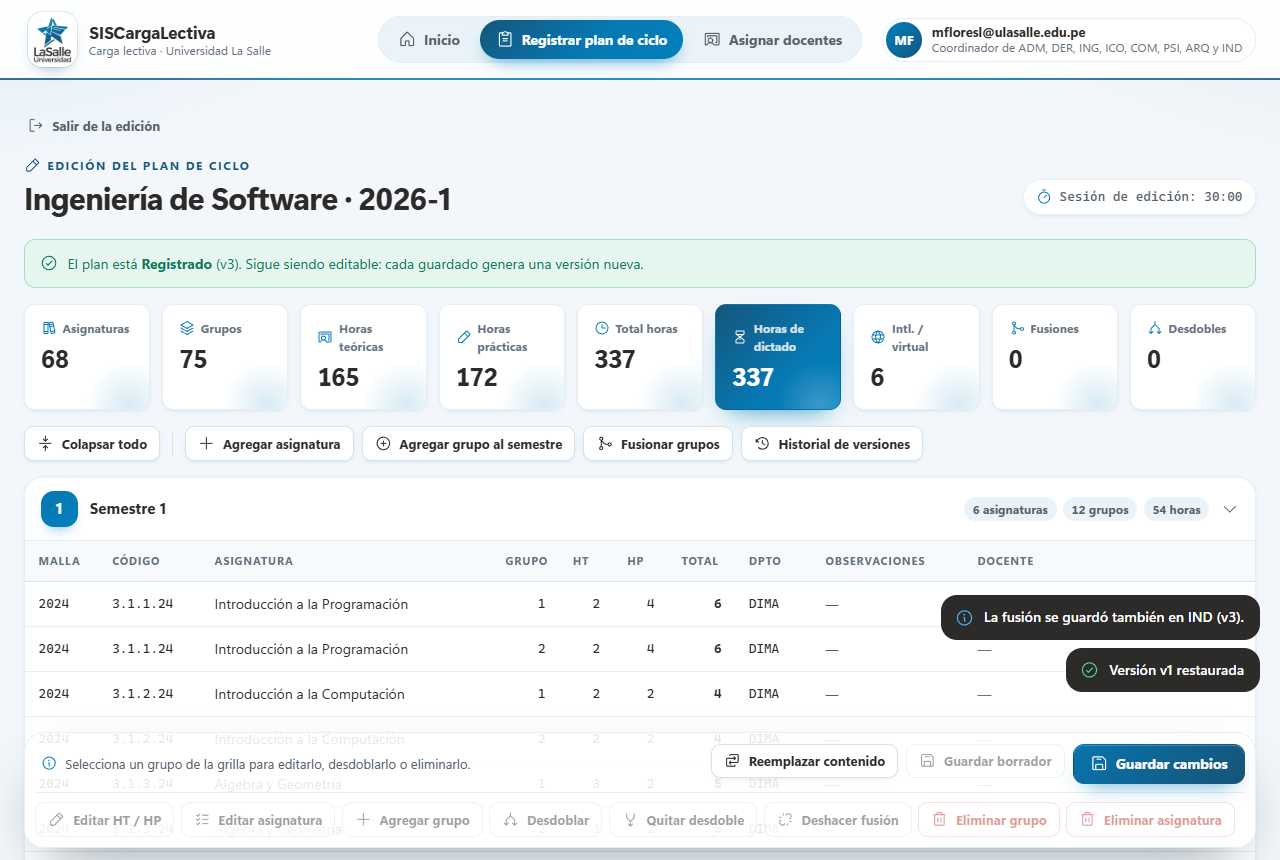Screen dimensions: 1280x860
Task: Click the Fusionar grupos button
Action: coord(658,444)
